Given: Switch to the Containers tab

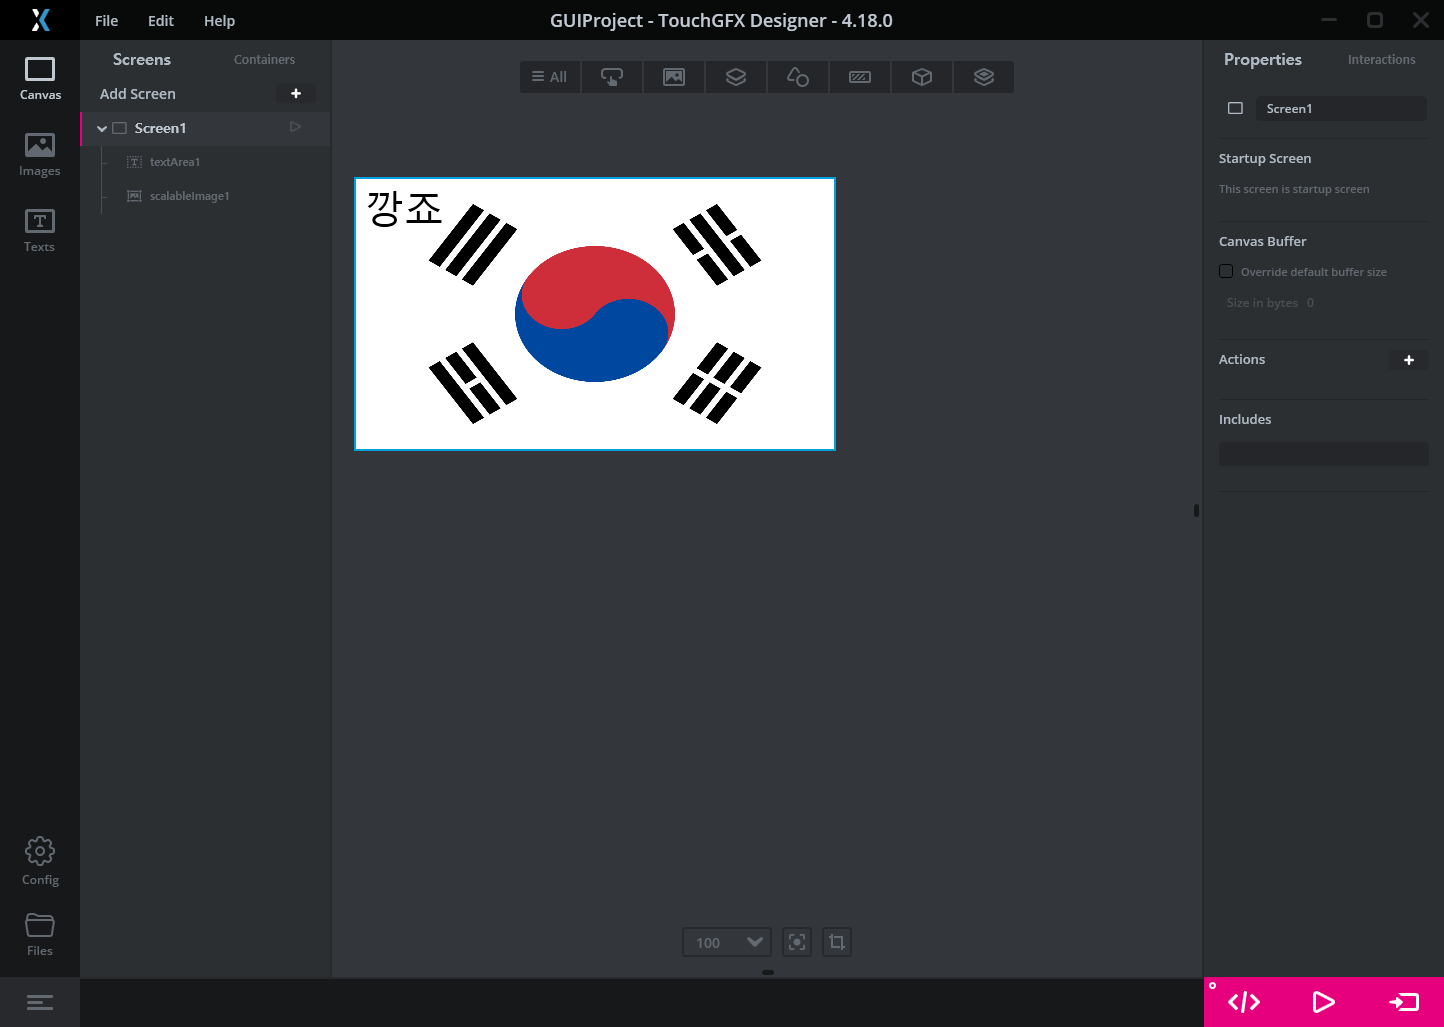Looking at the screenshot, I should pyautogui.click(x=264, y=59).
